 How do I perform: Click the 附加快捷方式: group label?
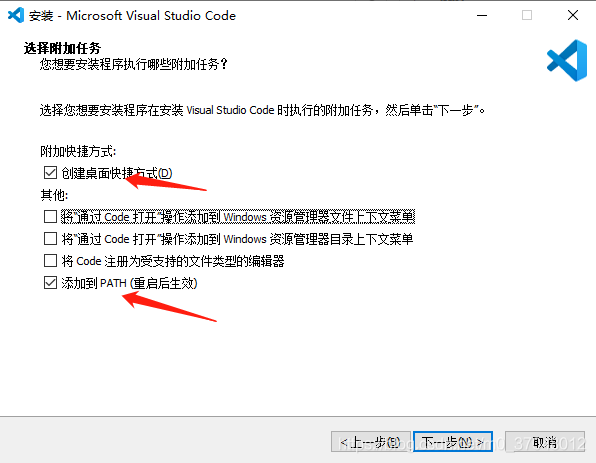click(x=78, y=151)
